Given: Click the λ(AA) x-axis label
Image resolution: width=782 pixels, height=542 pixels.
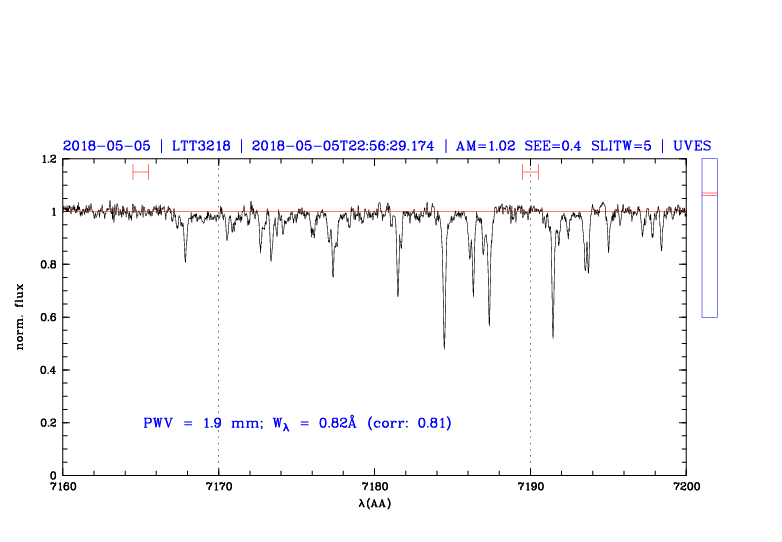Looking at the screenshot, I should click(375, 503).
